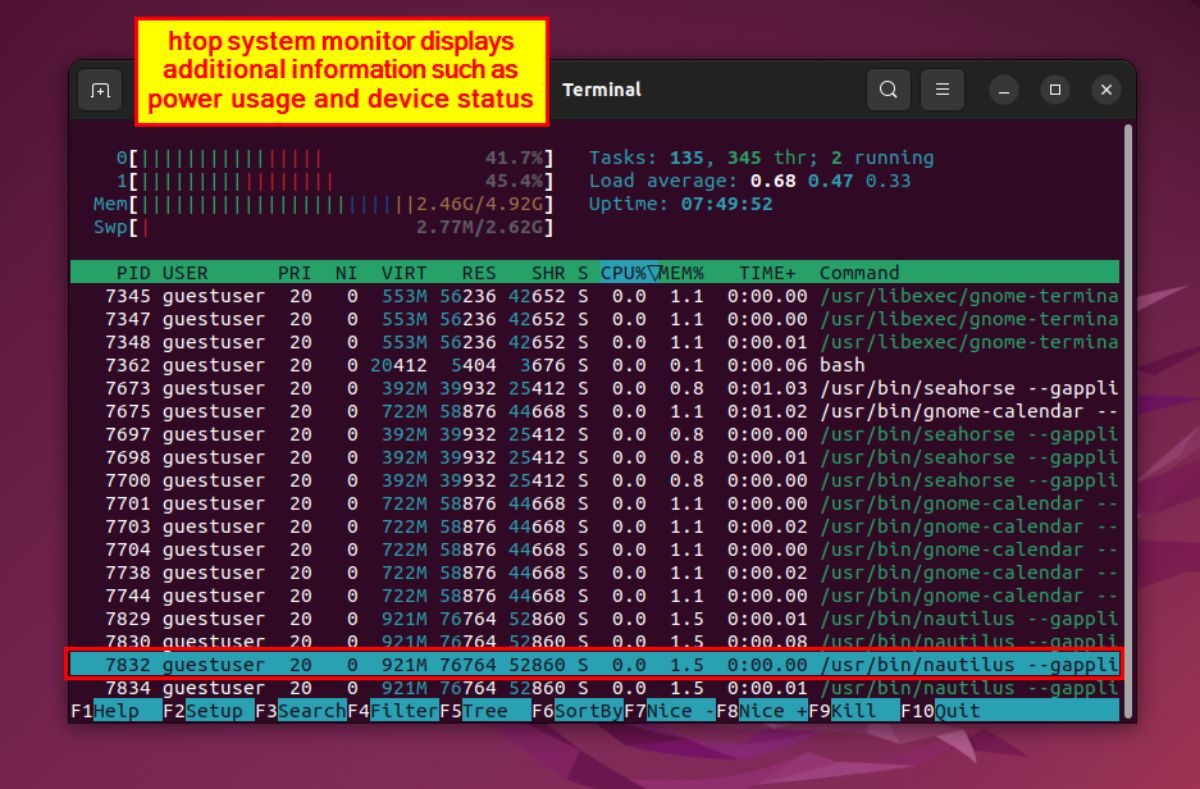Sort by the CPU% column header
This screenshot has width=1200, height=789.
624,273
